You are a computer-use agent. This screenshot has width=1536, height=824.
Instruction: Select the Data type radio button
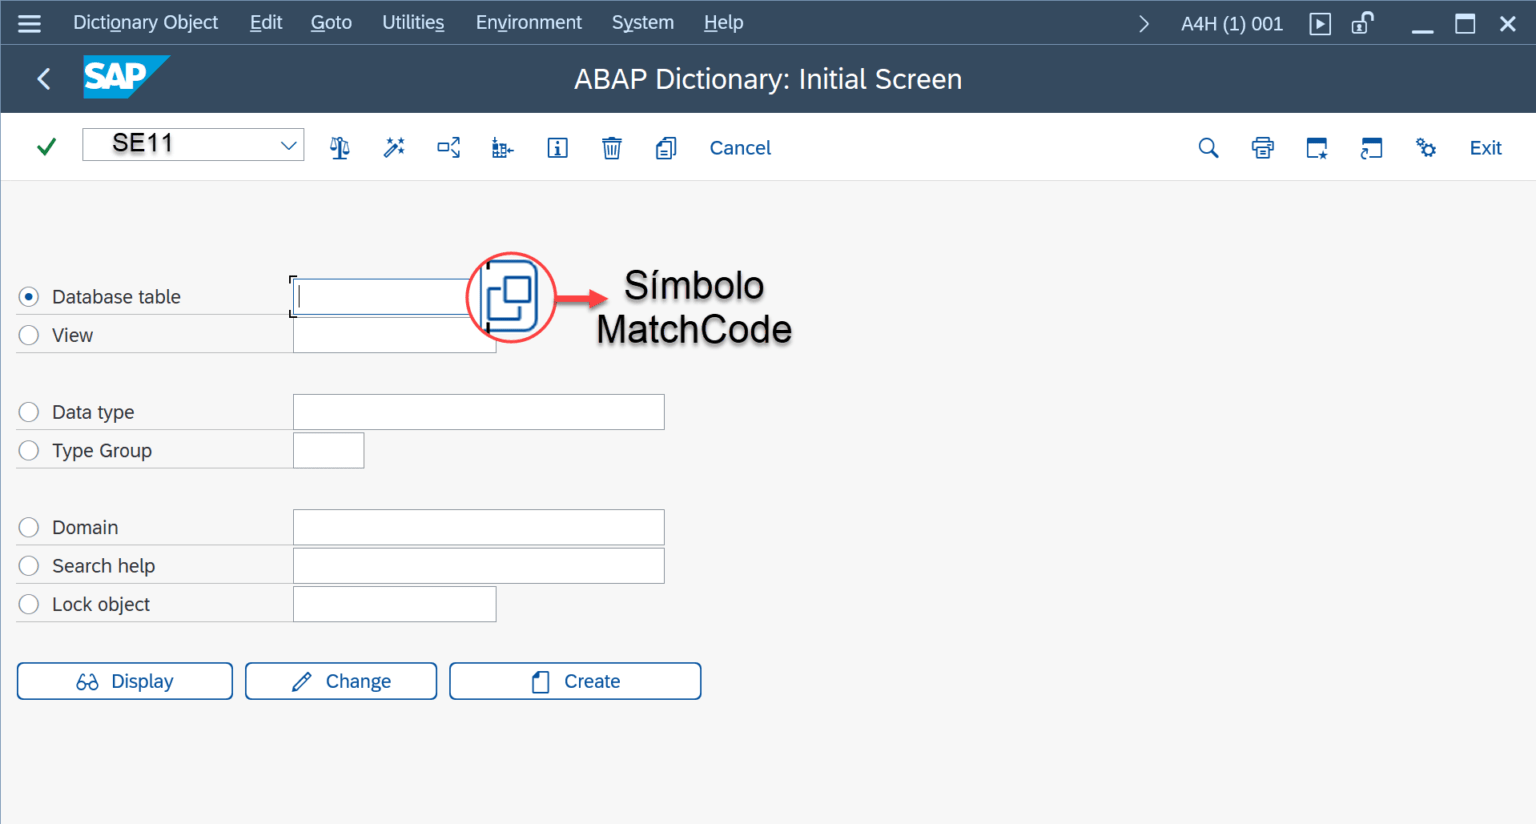tap(29, 412)
